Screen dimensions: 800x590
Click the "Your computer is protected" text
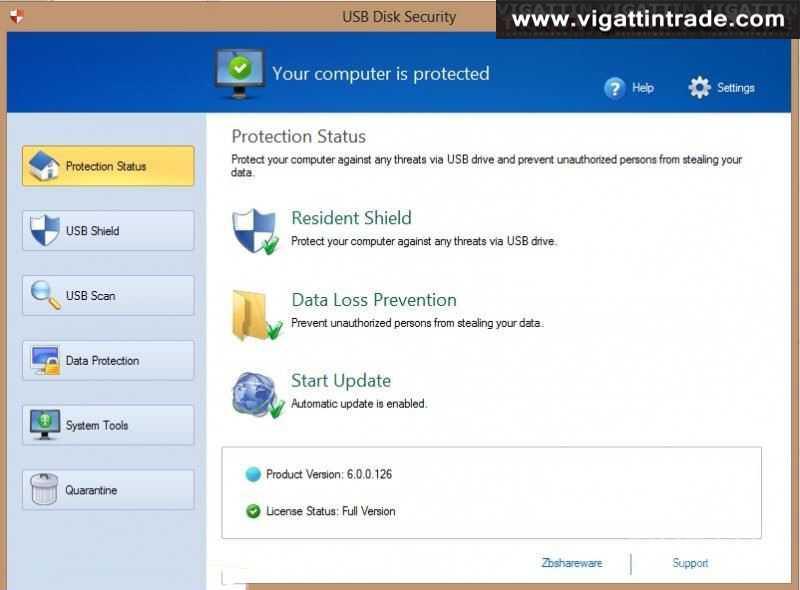pyautogui.click(x=381, y=73)
